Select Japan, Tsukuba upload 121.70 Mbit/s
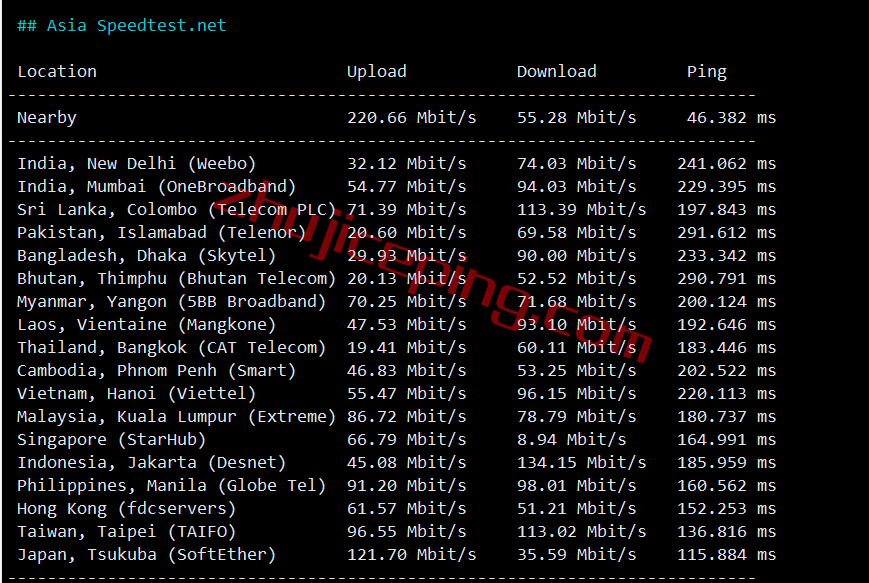 411,554
